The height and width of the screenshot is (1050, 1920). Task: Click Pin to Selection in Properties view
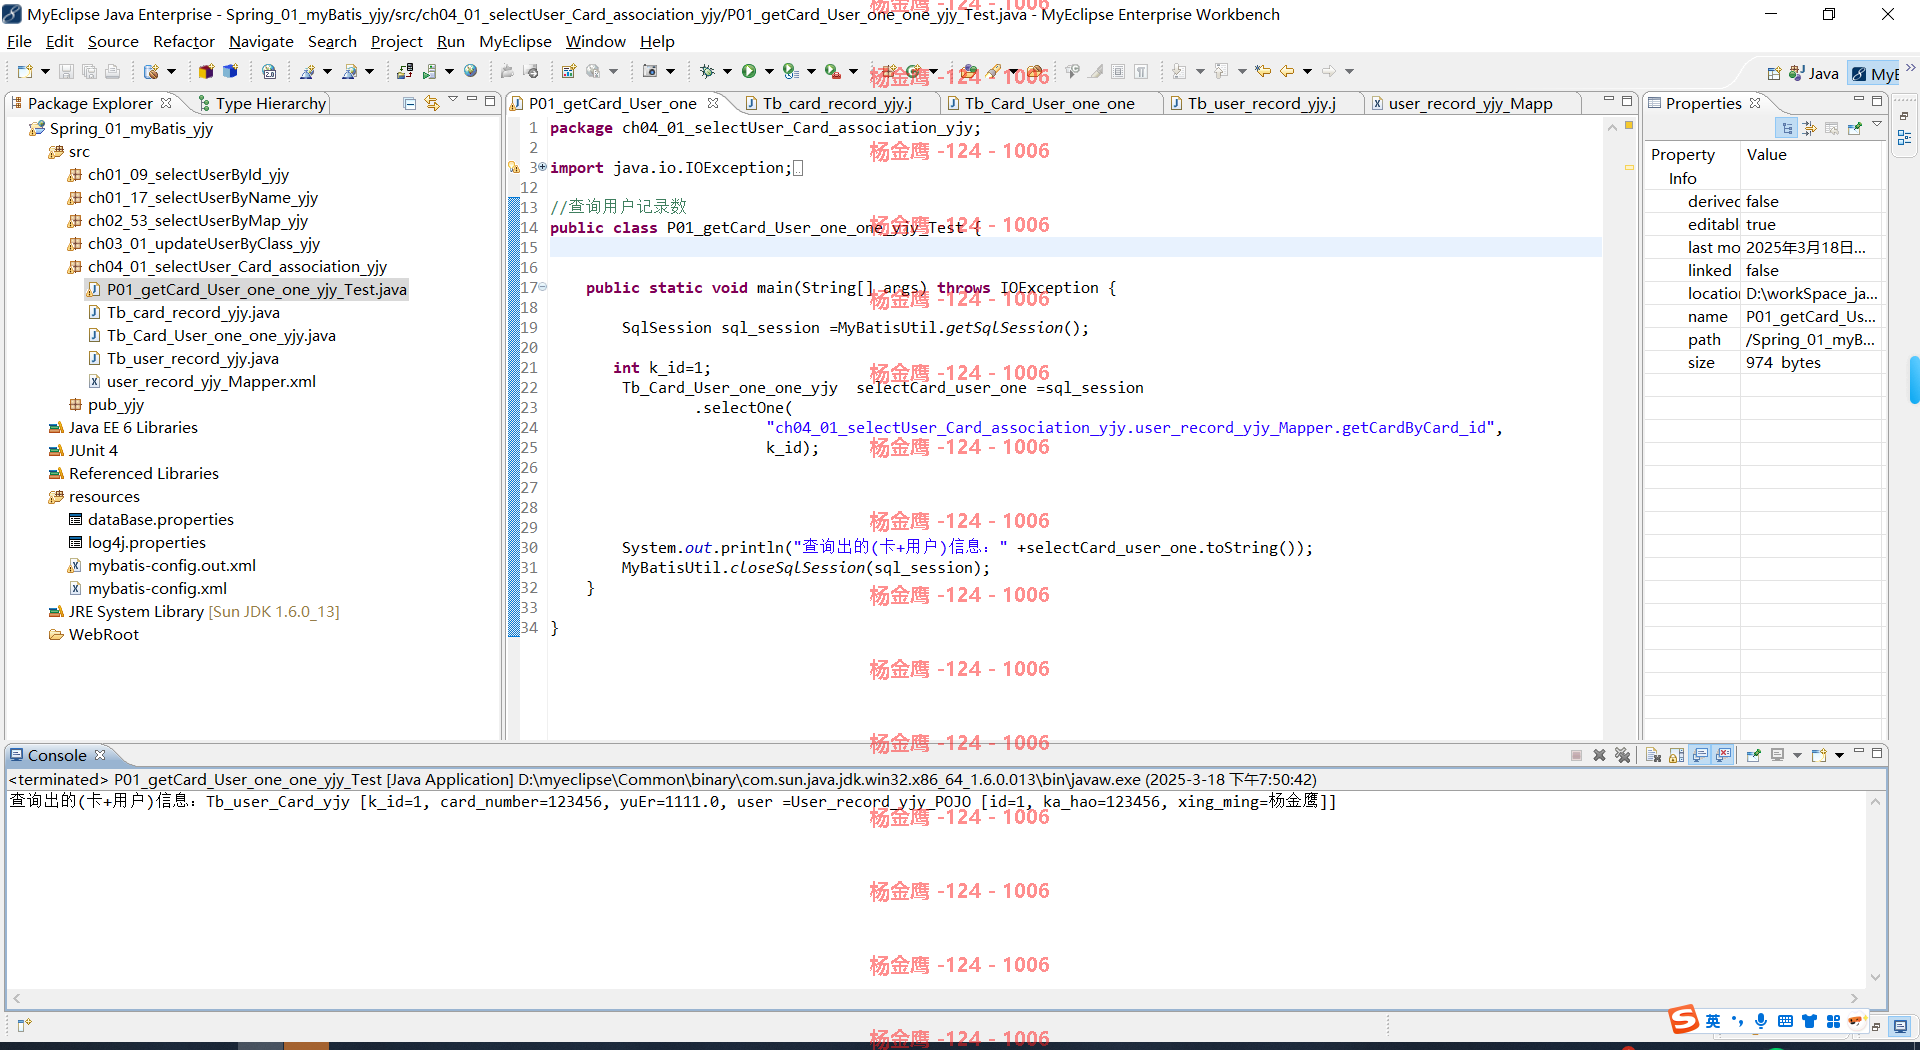1855,128
